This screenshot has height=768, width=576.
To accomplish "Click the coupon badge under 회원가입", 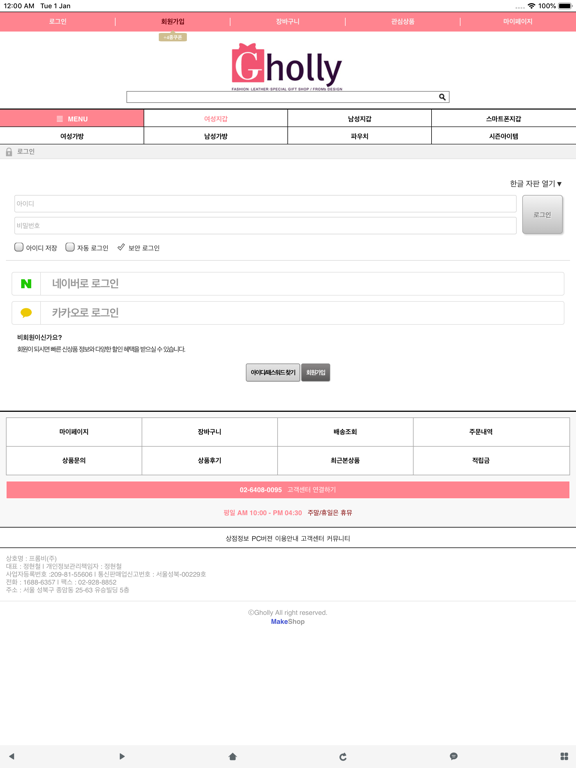I will (172, 37).
